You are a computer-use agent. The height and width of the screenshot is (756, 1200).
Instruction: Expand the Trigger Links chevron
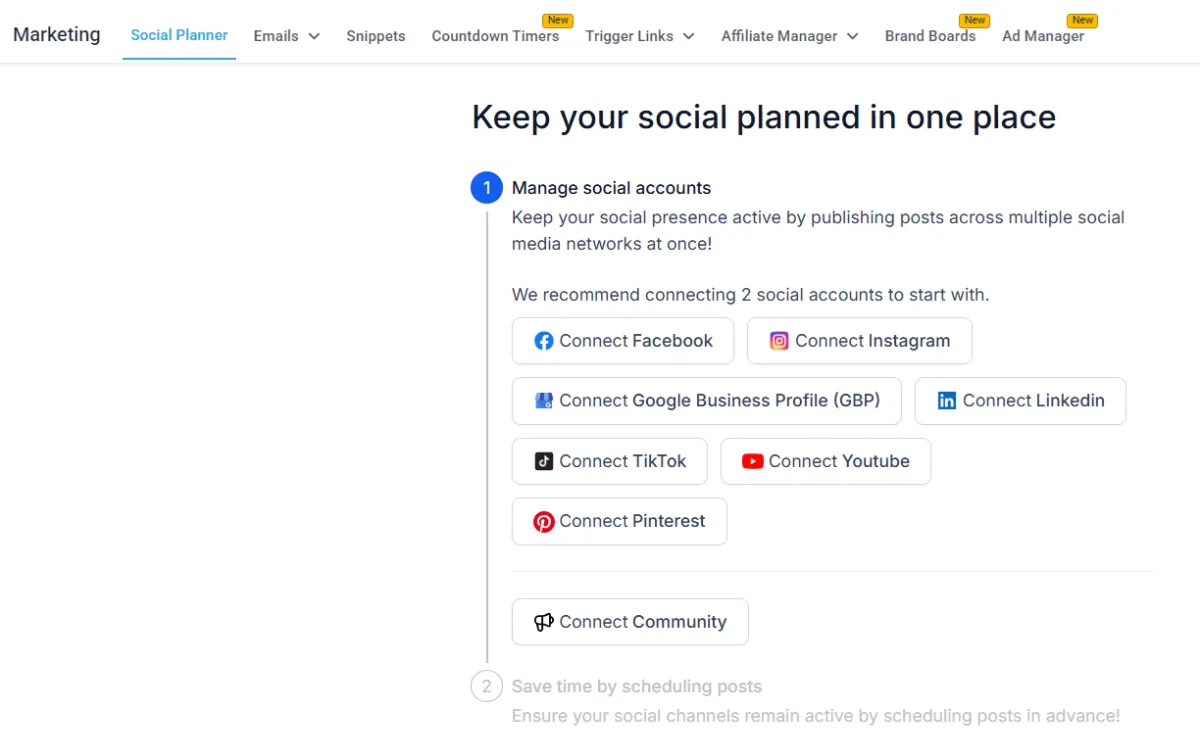tap(689, 36)
